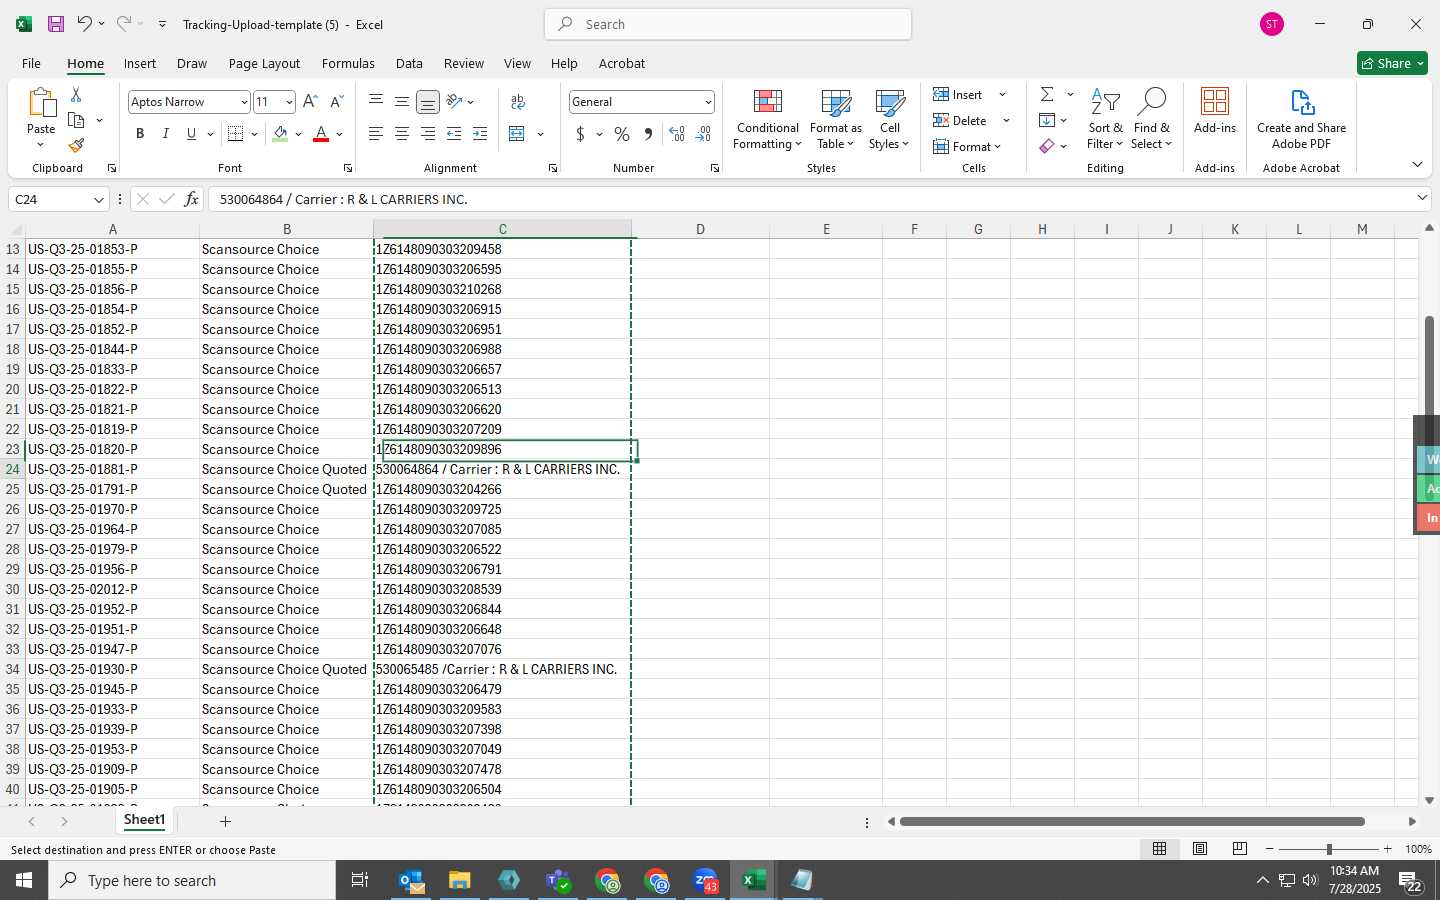Increase font size
This screenshot has width=1440, height=900.
point(310,102)
